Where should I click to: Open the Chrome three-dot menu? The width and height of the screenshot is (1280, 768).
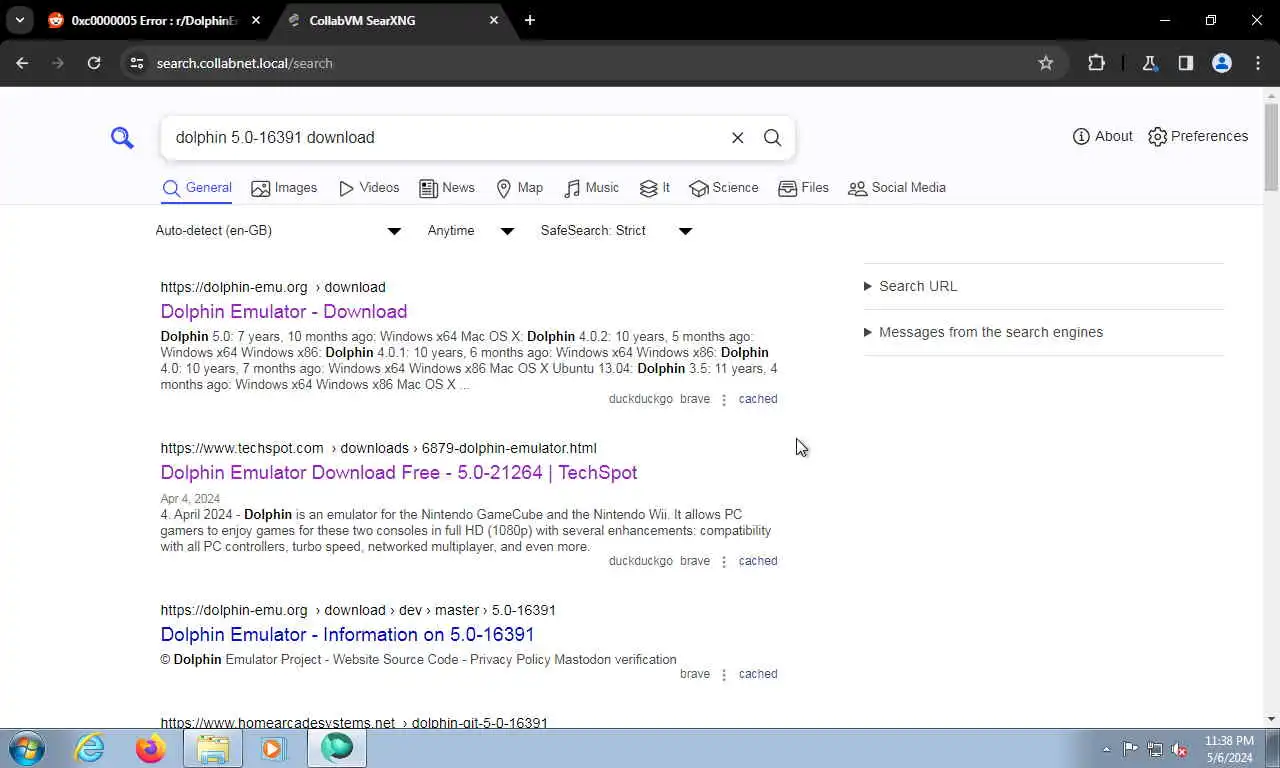[x=1258, y=63]
